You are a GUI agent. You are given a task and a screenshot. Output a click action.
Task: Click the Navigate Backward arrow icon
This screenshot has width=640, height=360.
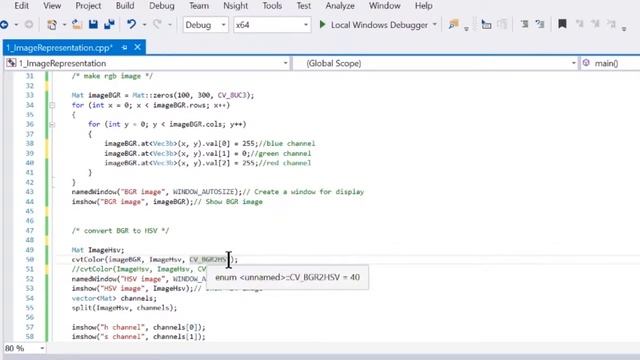point(4,25)
